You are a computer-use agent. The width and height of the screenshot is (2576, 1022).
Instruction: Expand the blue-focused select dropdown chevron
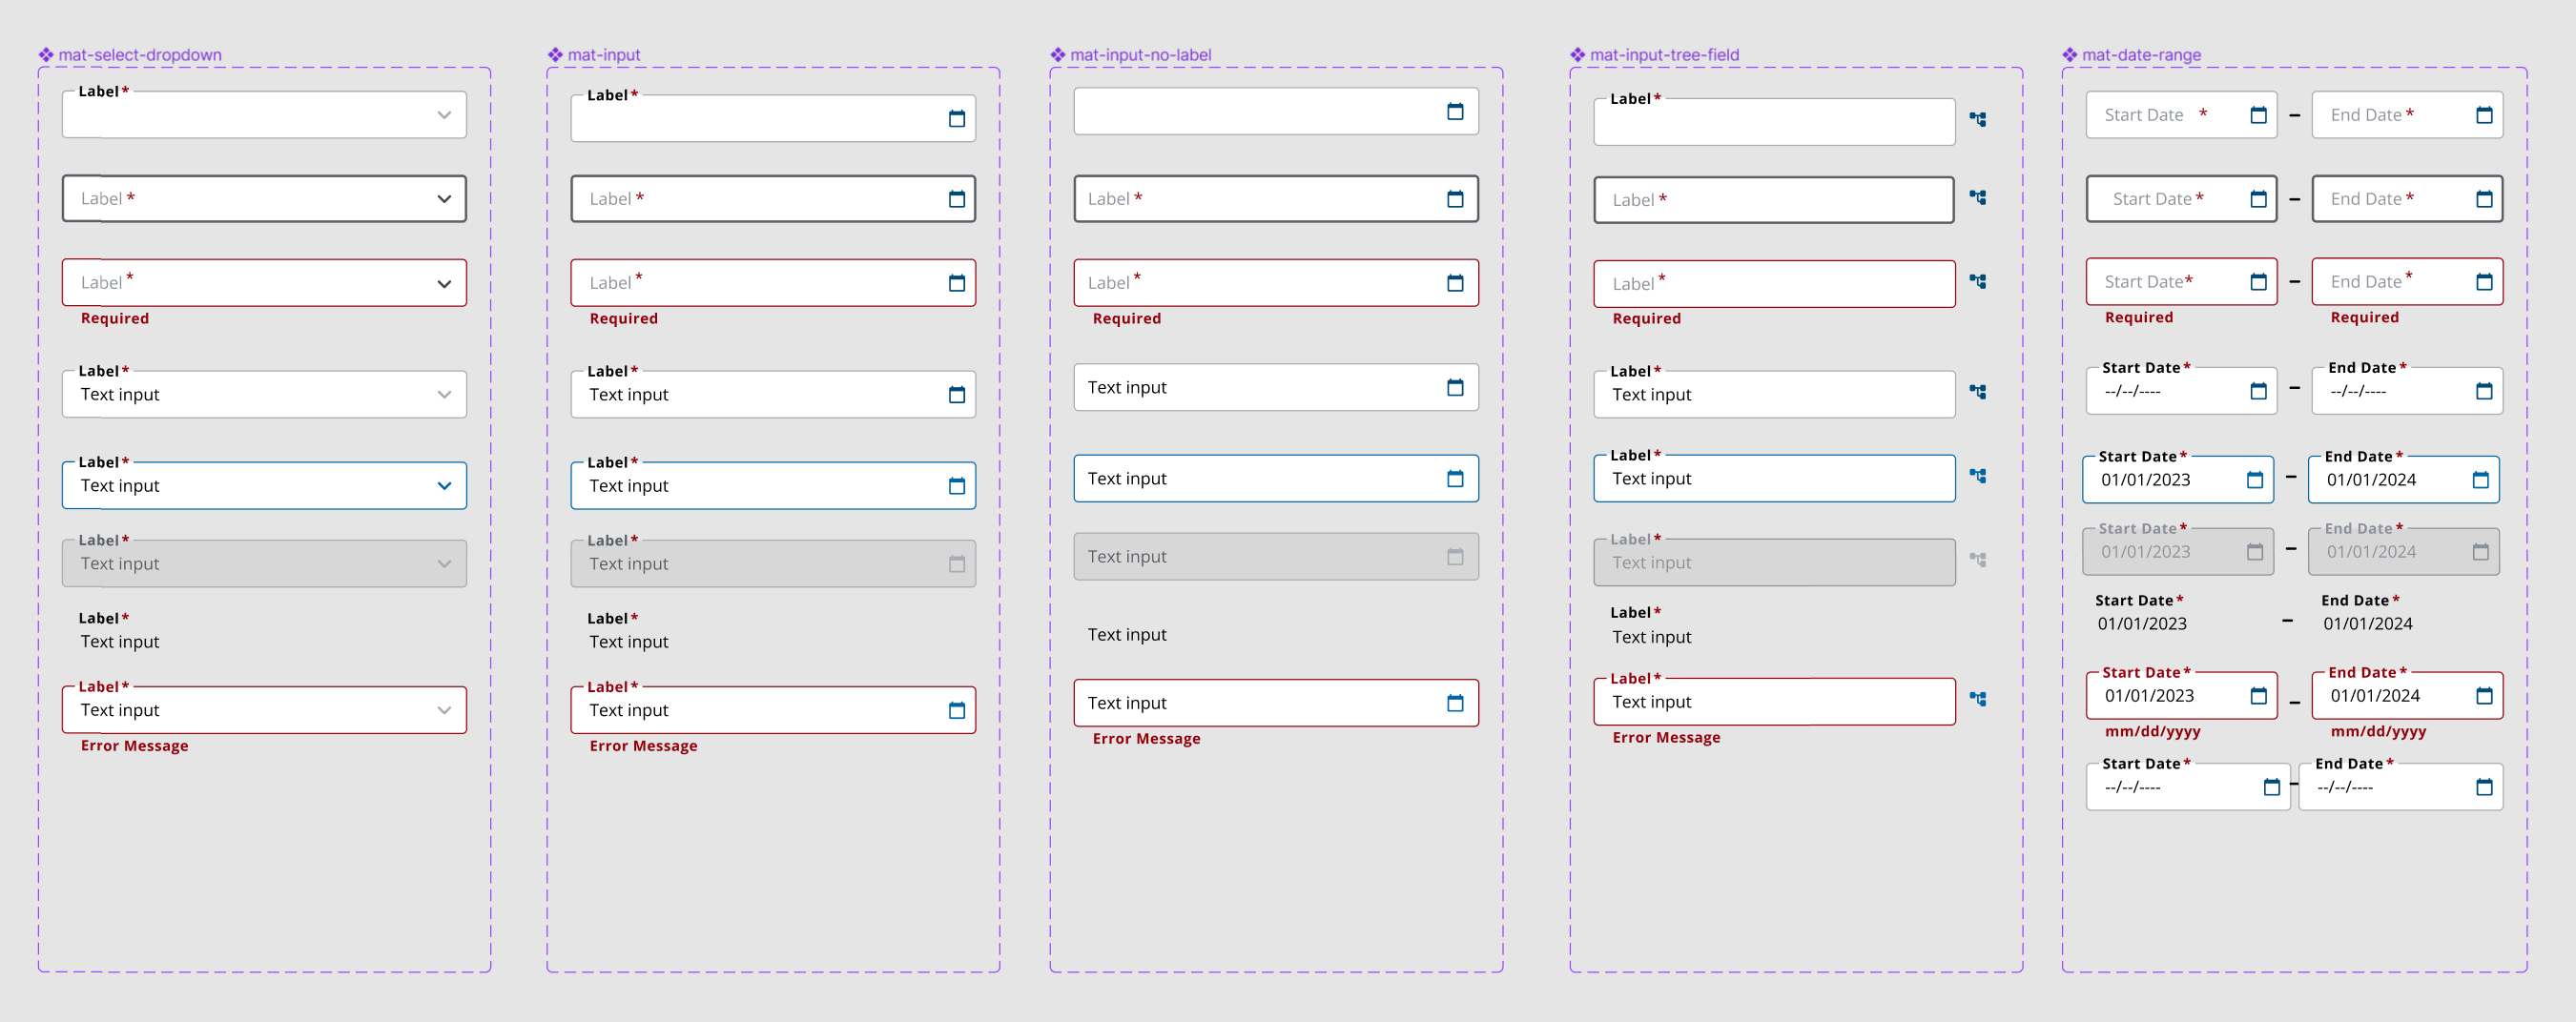point(444,486)
